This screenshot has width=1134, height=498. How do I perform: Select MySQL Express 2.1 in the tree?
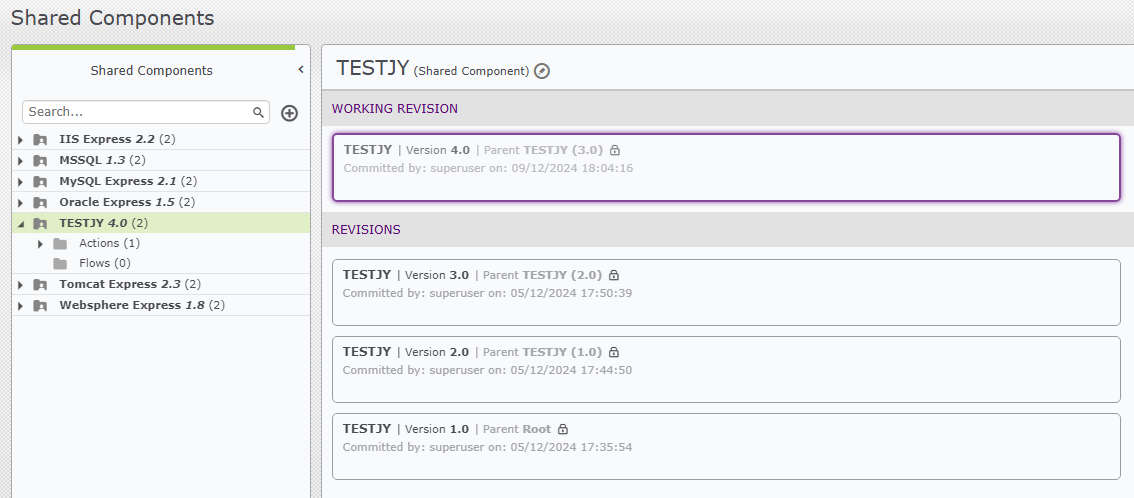click(x=128, y=181)
